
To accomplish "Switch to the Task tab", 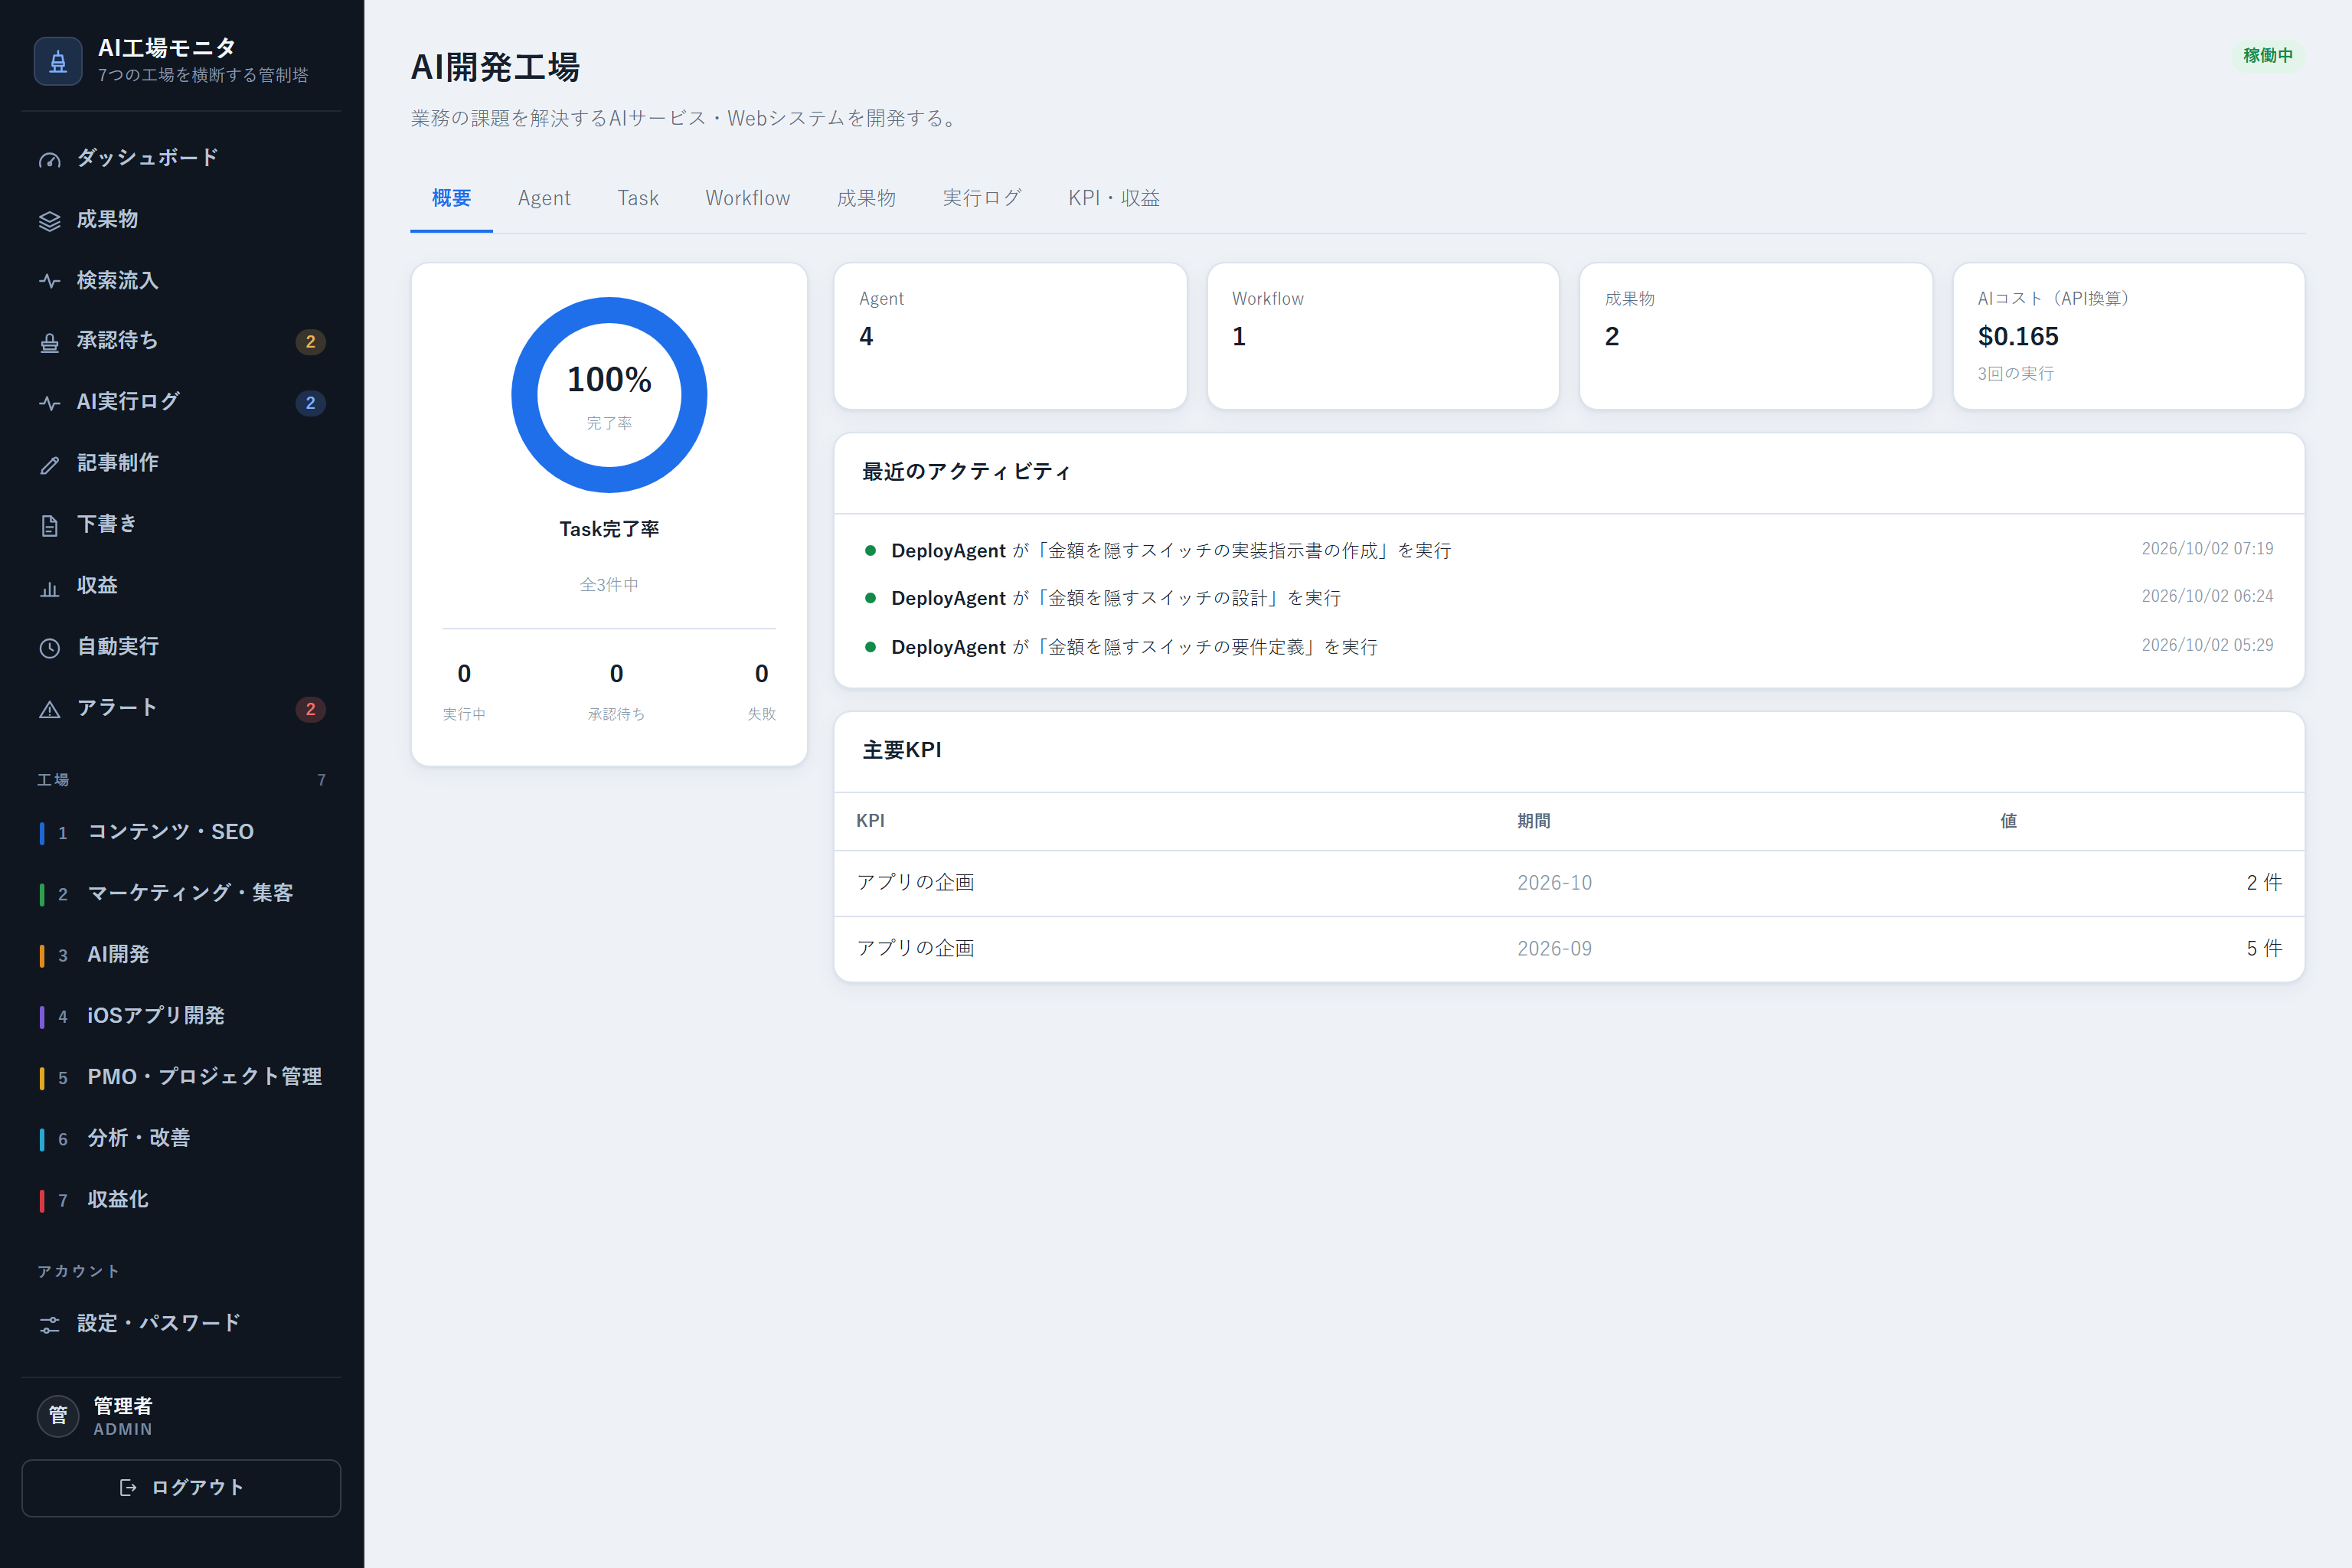I will (x=638, y=198).
